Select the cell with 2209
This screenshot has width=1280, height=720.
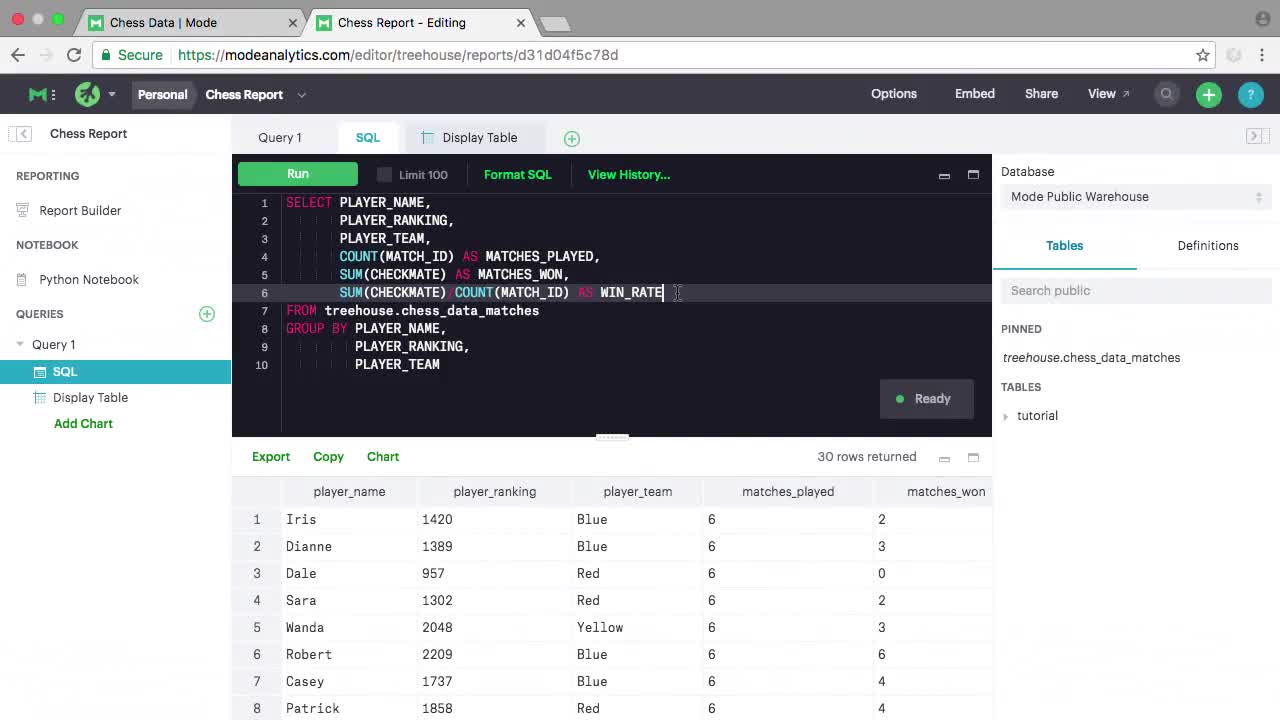click(495, 655)
